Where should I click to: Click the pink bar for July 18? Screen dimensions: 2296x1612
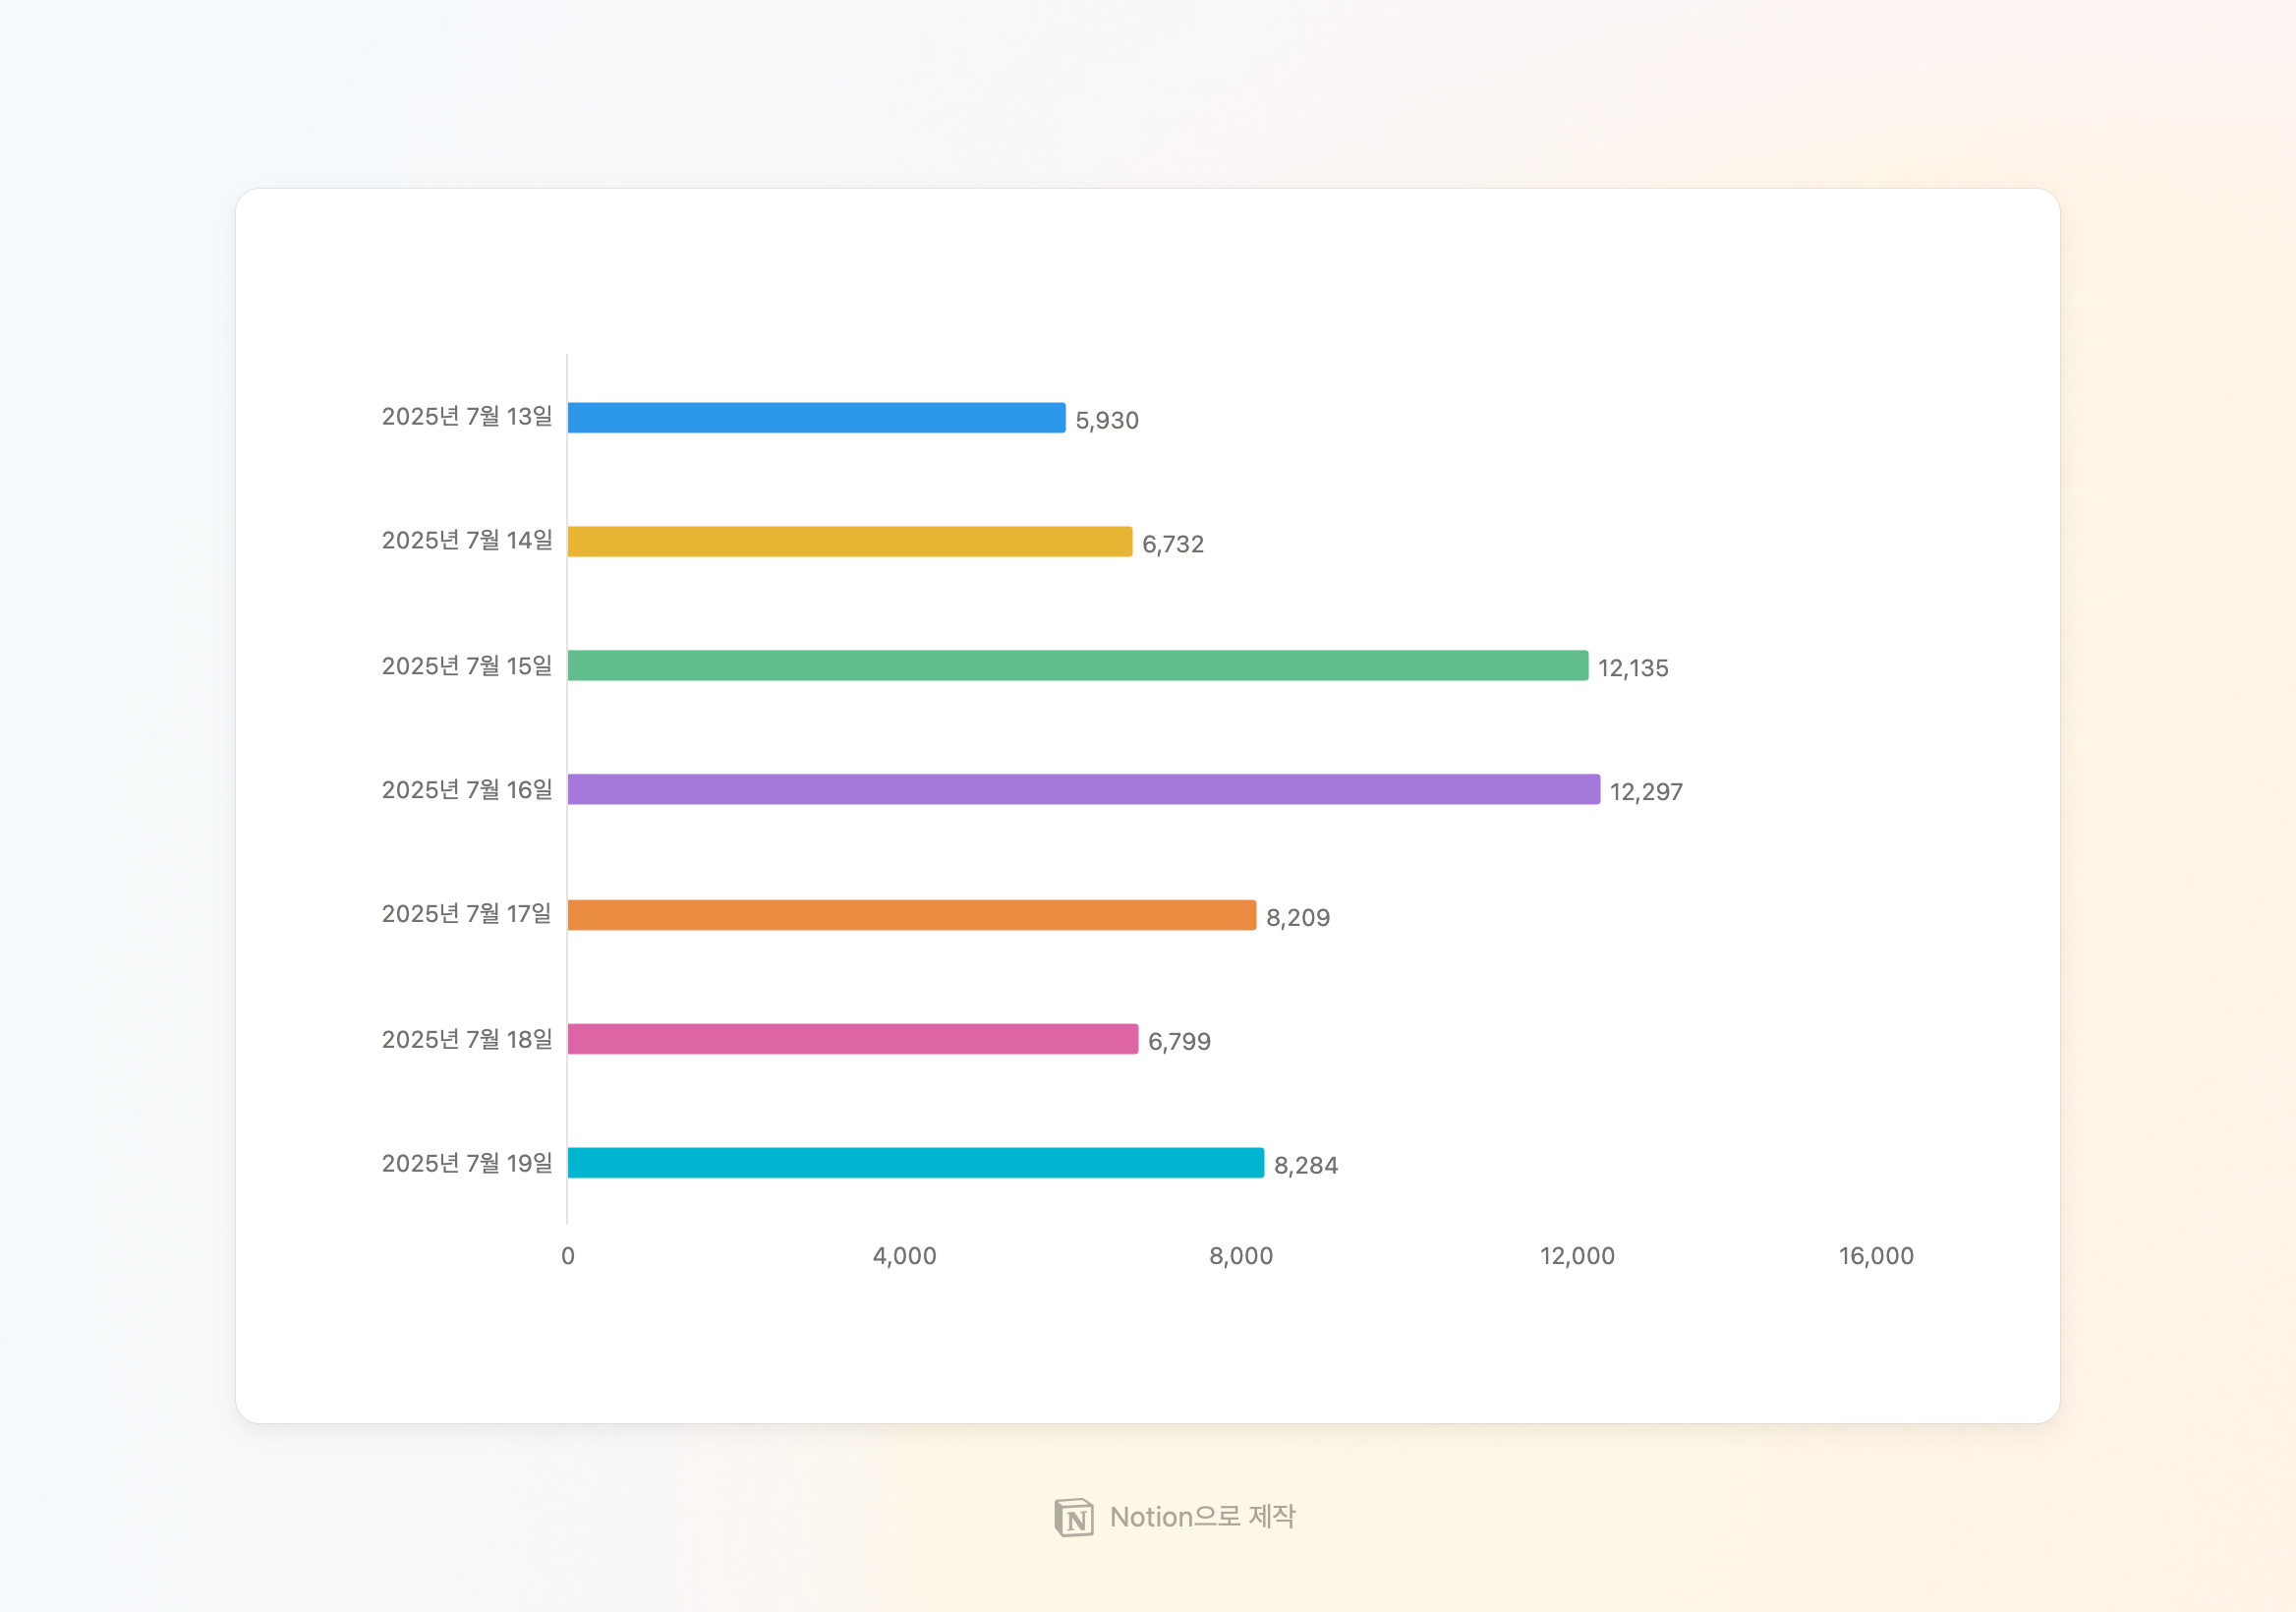point(852,1039)
